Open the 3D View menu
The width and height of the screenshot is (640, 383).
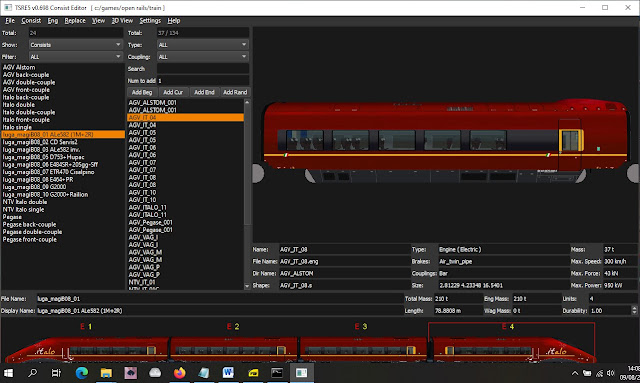122,20
